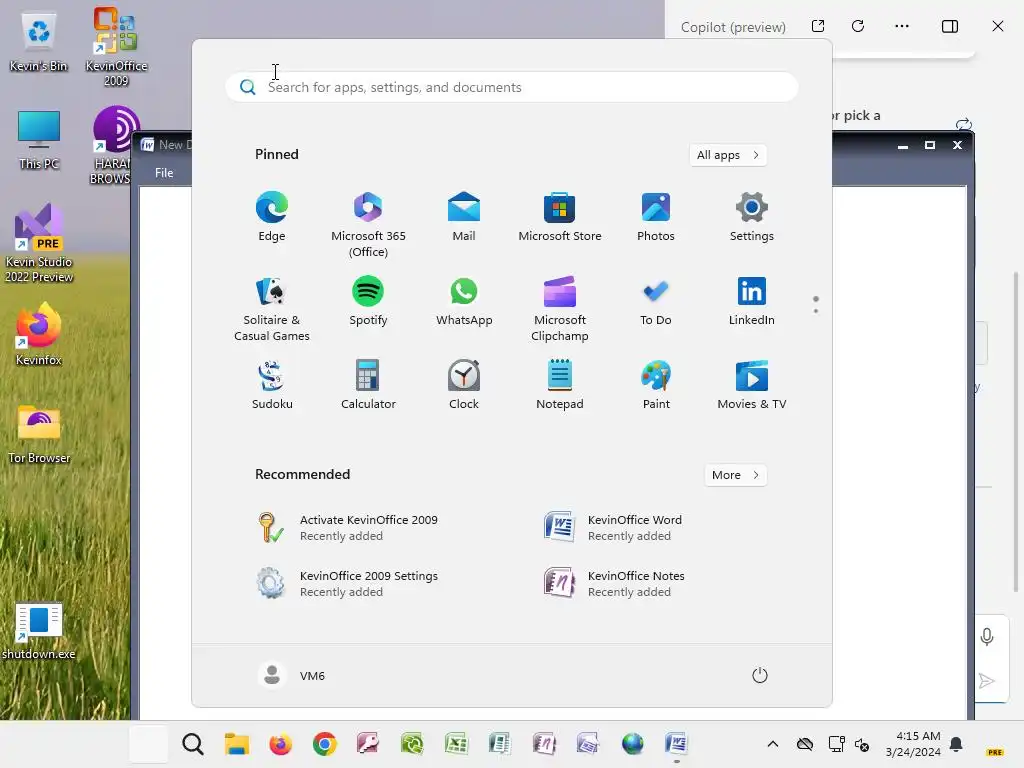
Task: Click the OneDrive cloud tray icon
Action: tap(805, 744)
